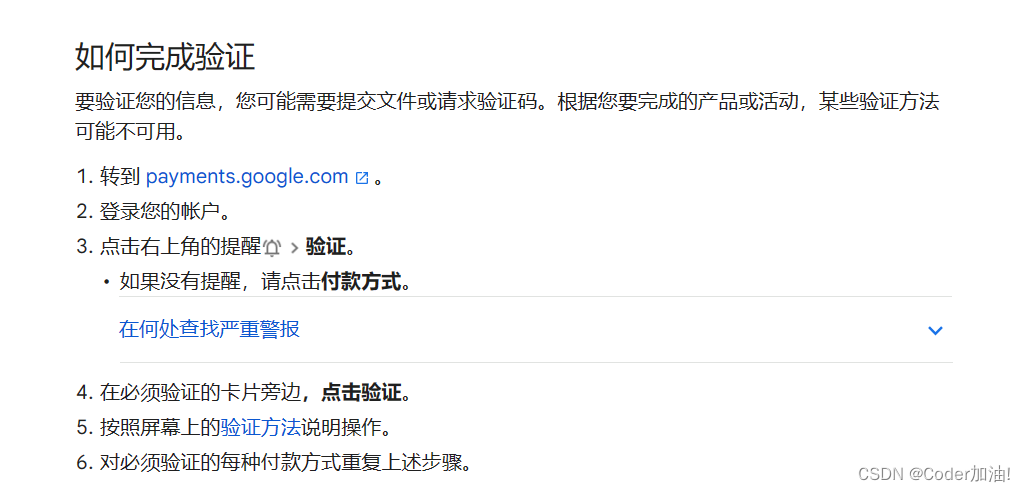
Task: Click the step 2 text 登录您的帐户
Action: tap(160, 212)
